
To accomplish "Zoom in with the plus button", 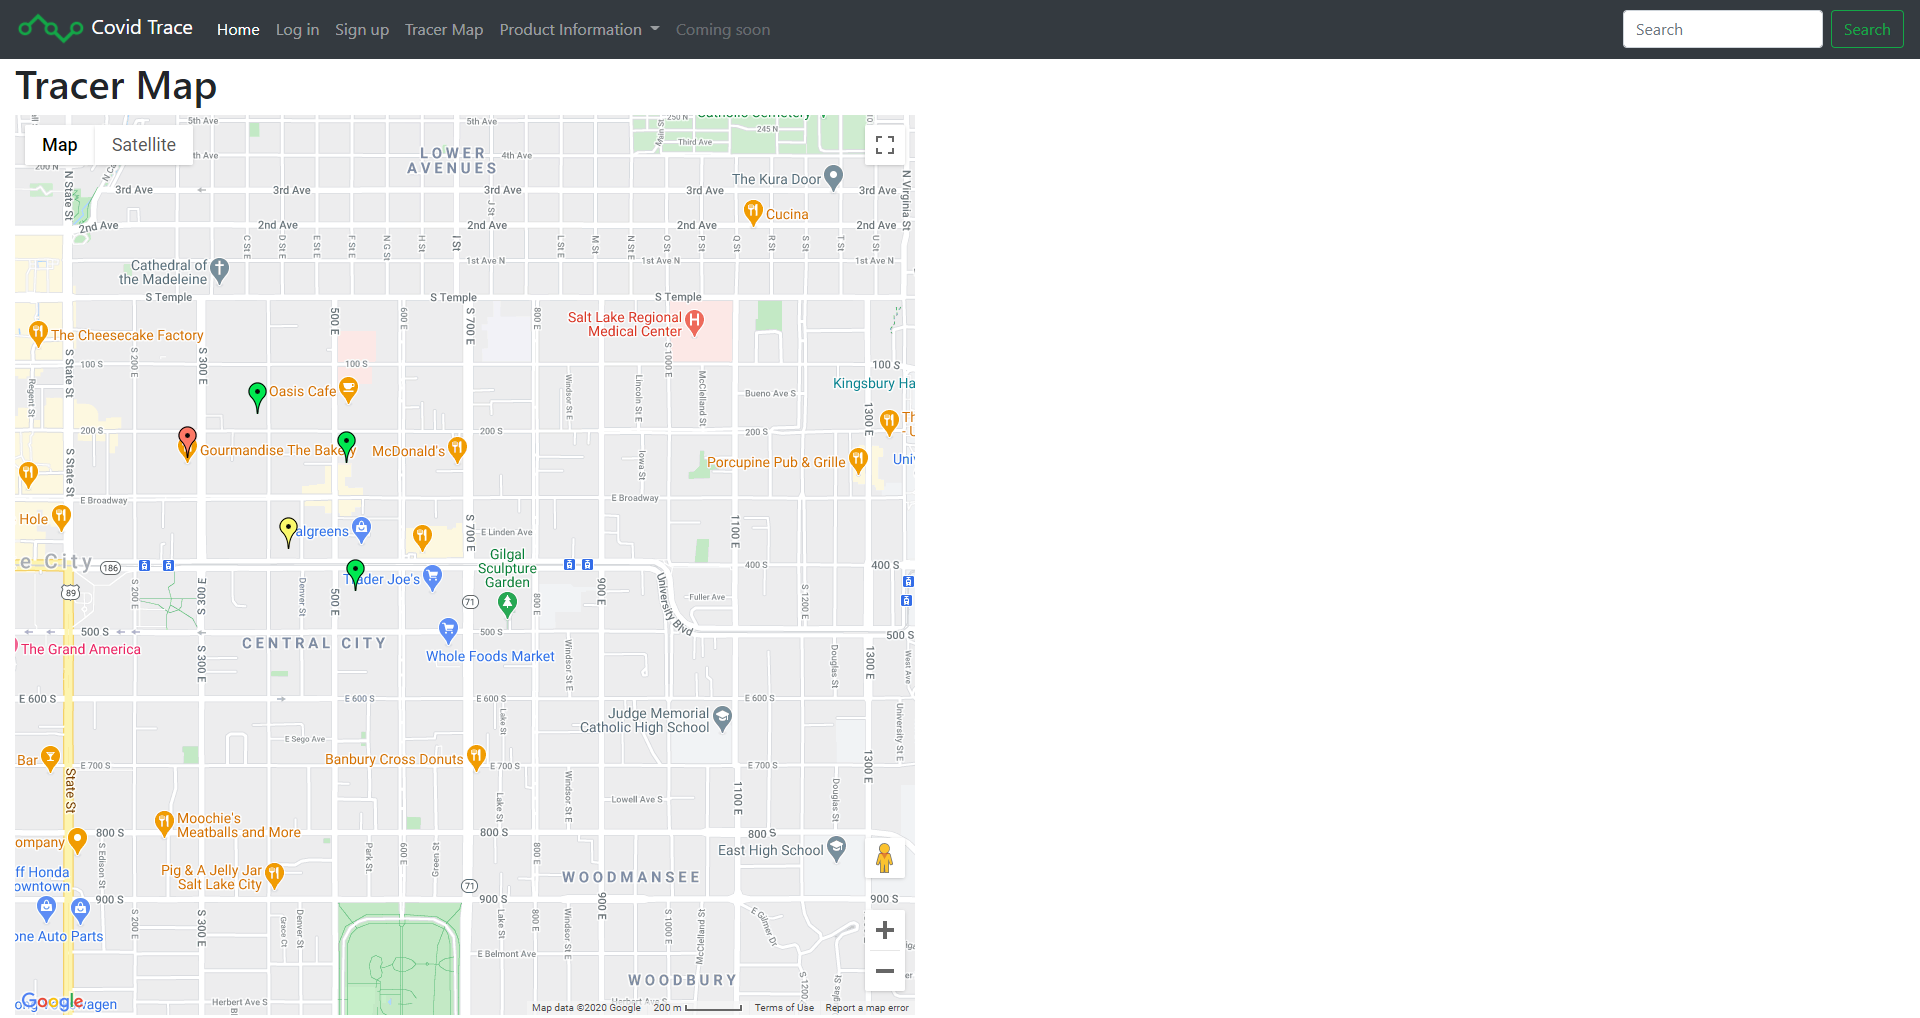I will click(x=885, y=931).
